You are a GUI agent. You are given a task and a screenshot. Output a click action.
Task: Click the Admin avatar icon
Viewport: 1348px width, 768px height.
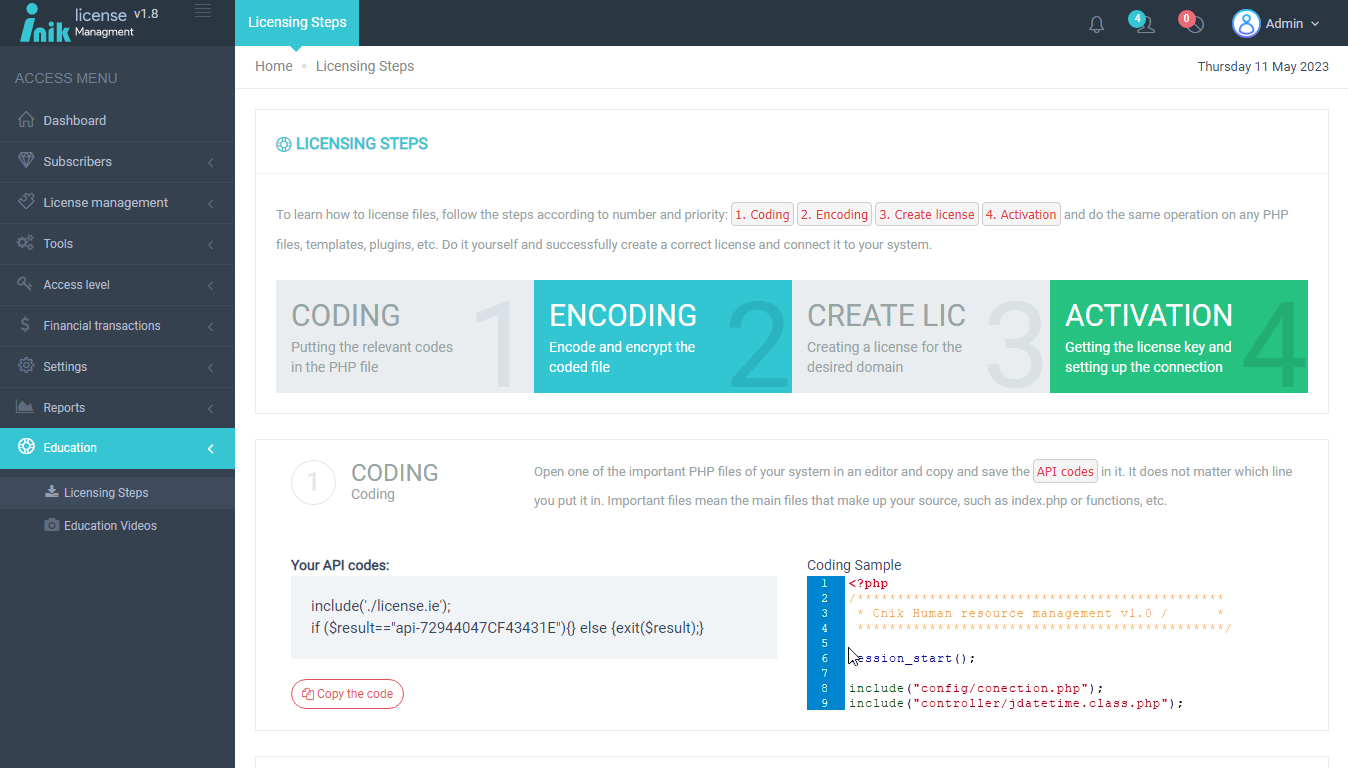point(1246,23)
